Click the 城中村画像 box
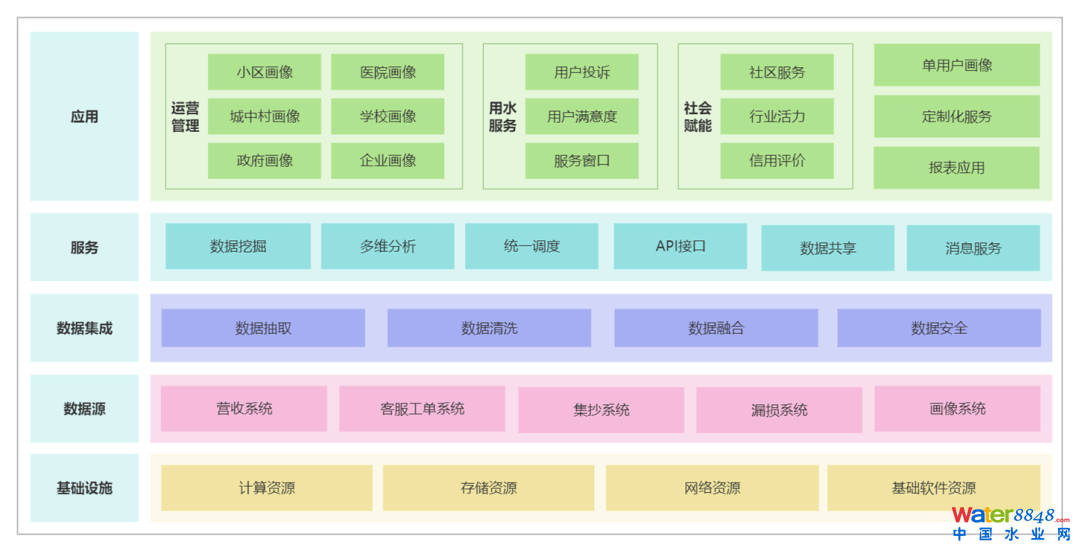 tap(264, 116)
